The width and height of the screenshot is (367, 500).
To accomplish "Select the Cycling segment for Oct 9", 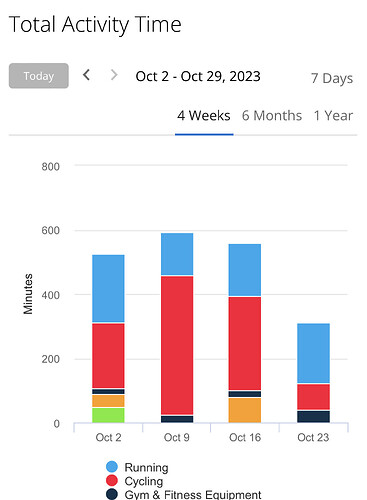I will click(x=177, y=345).
